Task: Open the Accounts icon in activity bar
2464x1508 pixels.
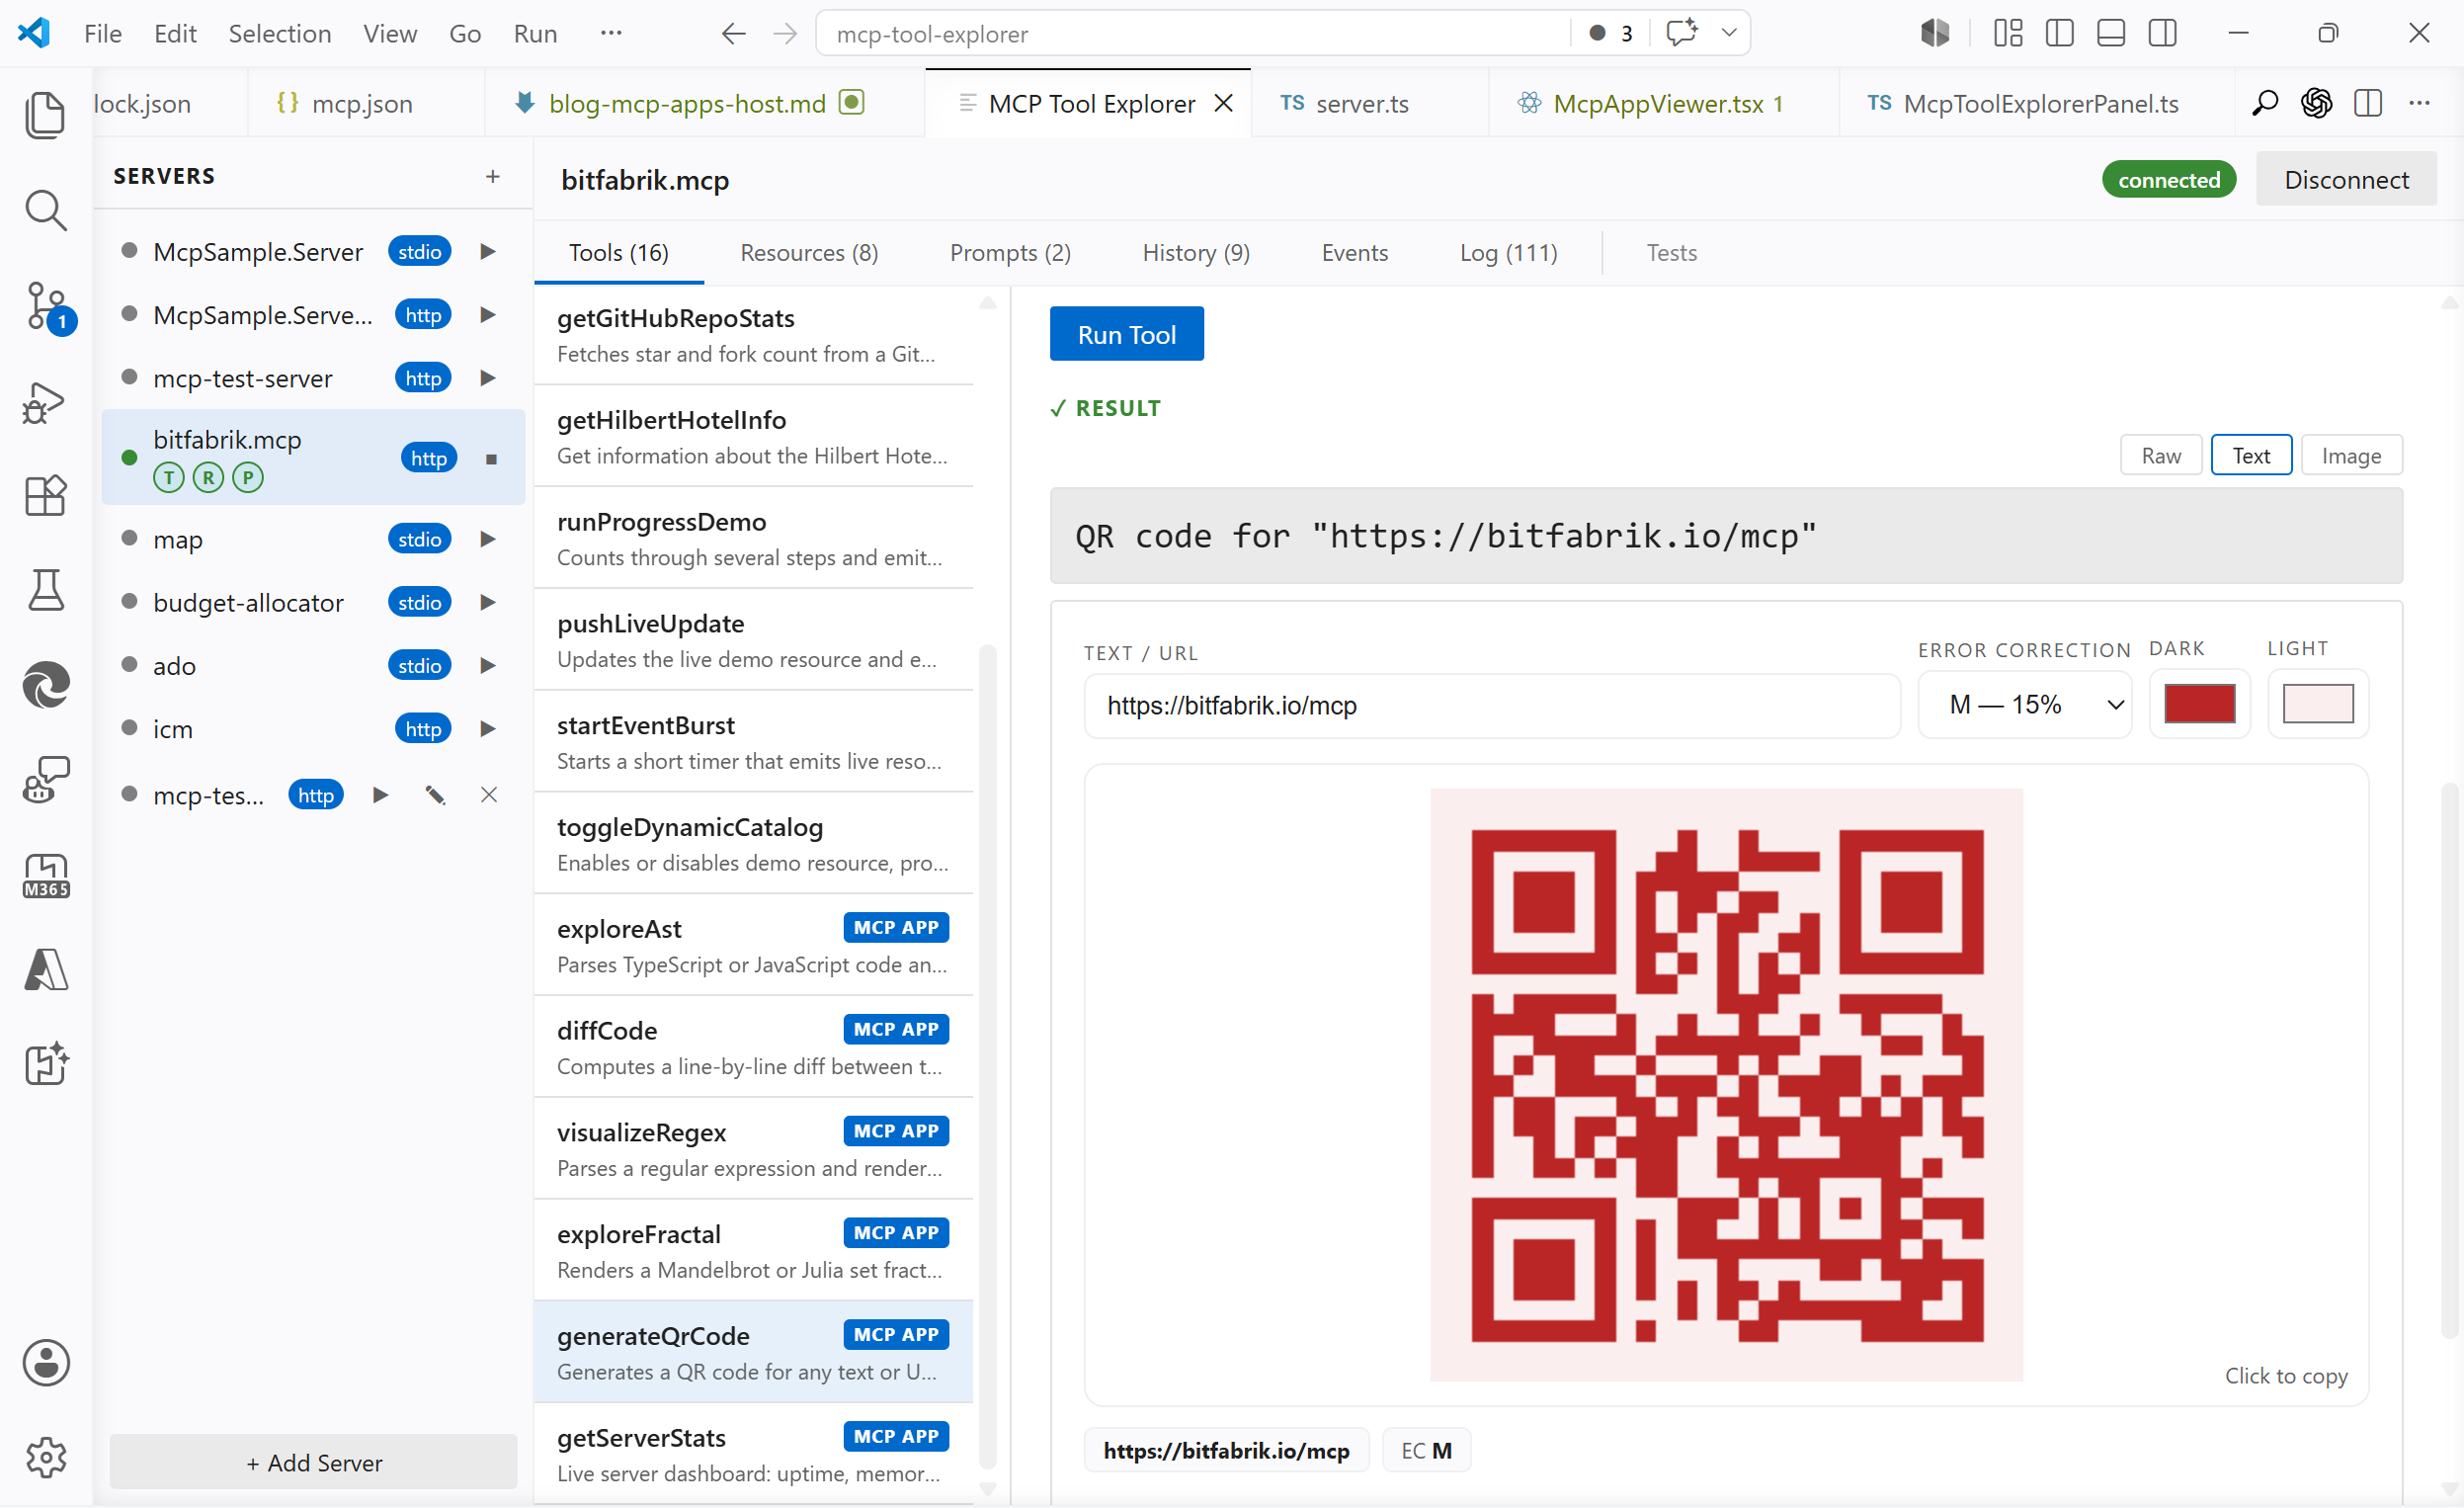Action: pyautogui.click(x=45, y=1362)
